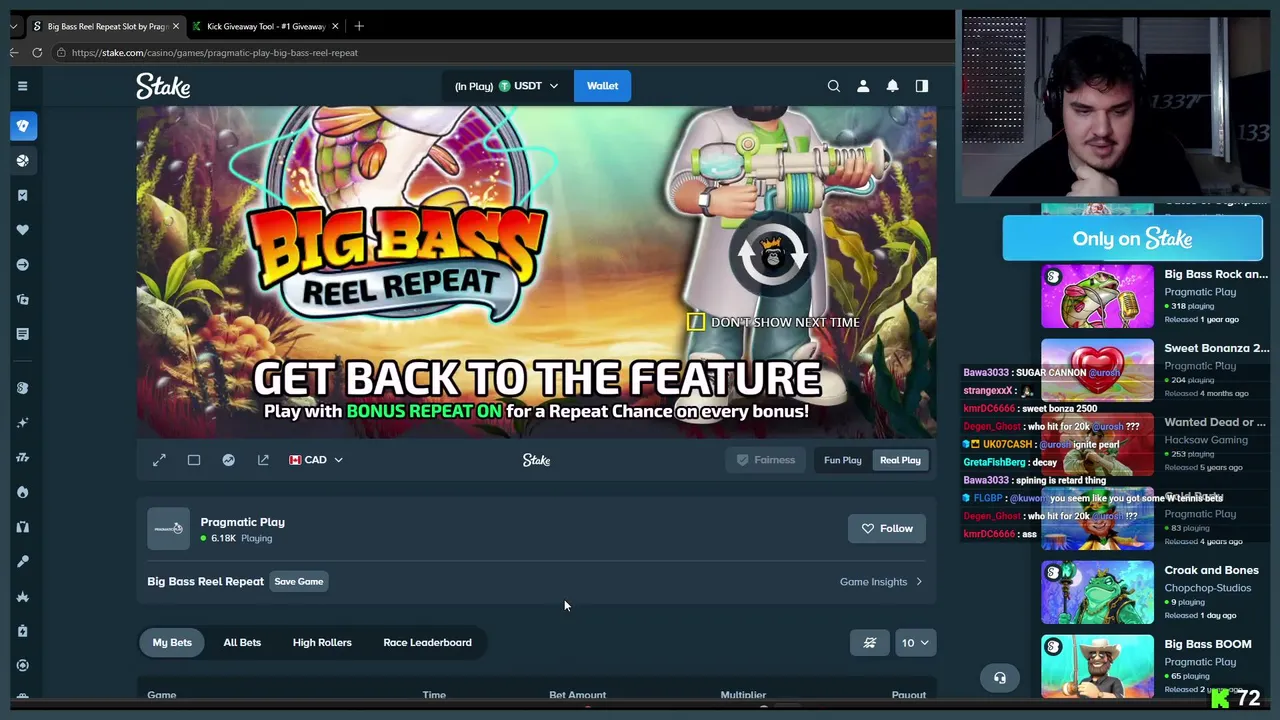The image size is (1280, 720).
Task: Go back in the browser
Action: coord(14,53)
